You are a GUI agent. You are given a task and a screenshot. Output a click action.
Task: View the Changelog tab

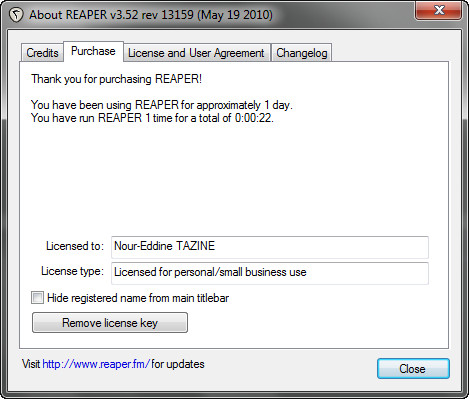302,53
